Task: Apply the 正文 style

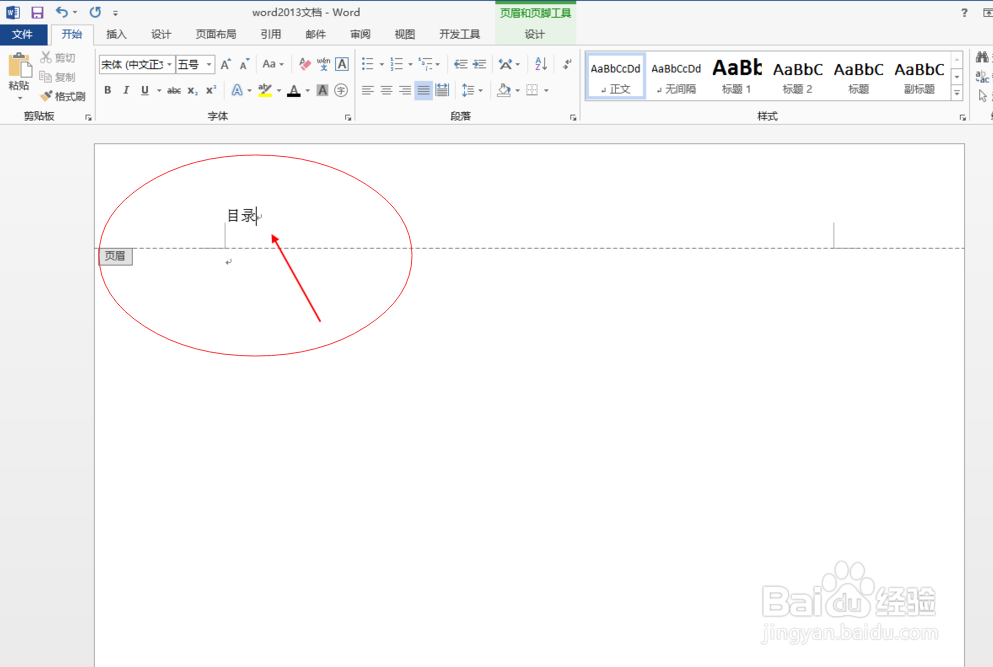Action: tap(616, 77)
